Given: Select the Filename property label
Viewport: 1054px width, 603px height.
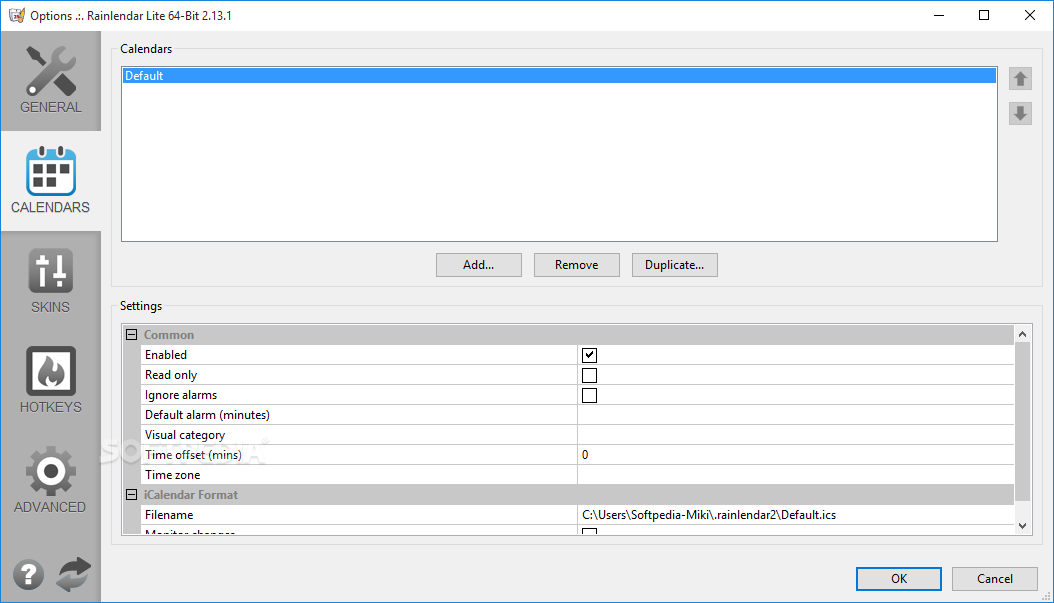Looking at the screenshot, I should click(x=169, y=515).
